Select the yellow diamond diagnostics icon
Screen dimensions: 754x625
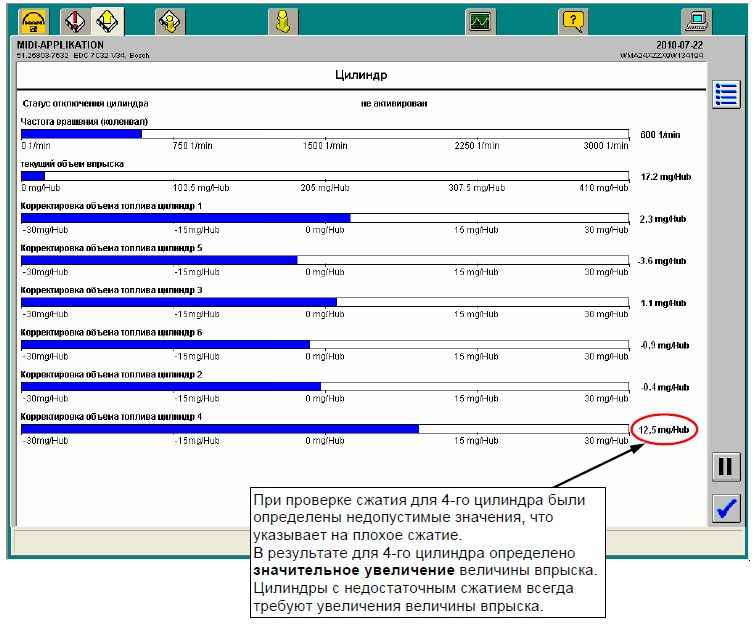point(106,20)
